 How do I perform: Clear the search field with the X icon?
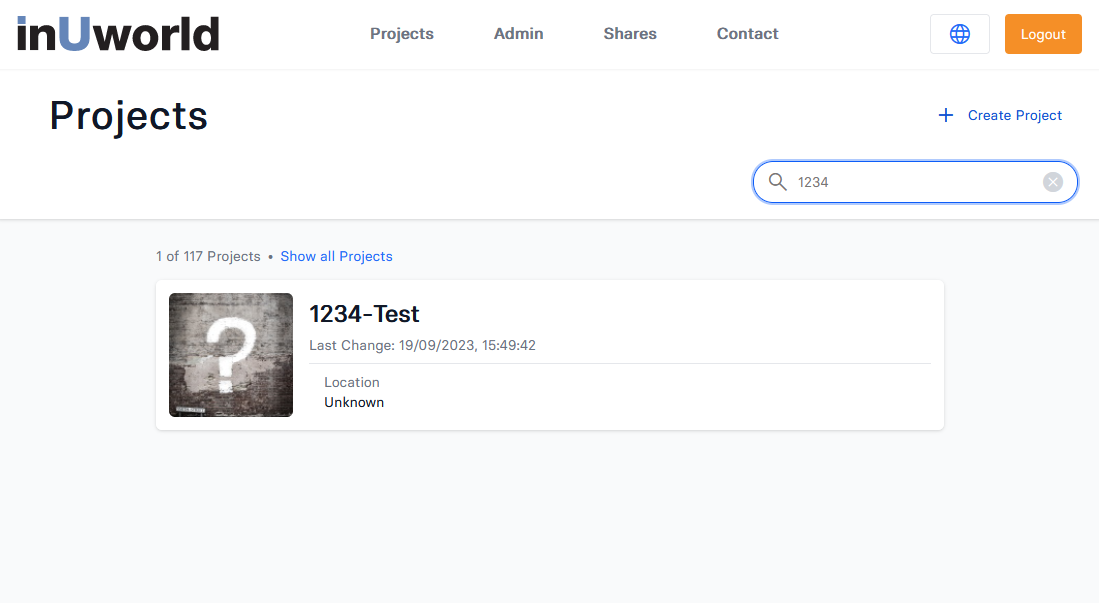pyautogui.click(x=1052, y=182)
